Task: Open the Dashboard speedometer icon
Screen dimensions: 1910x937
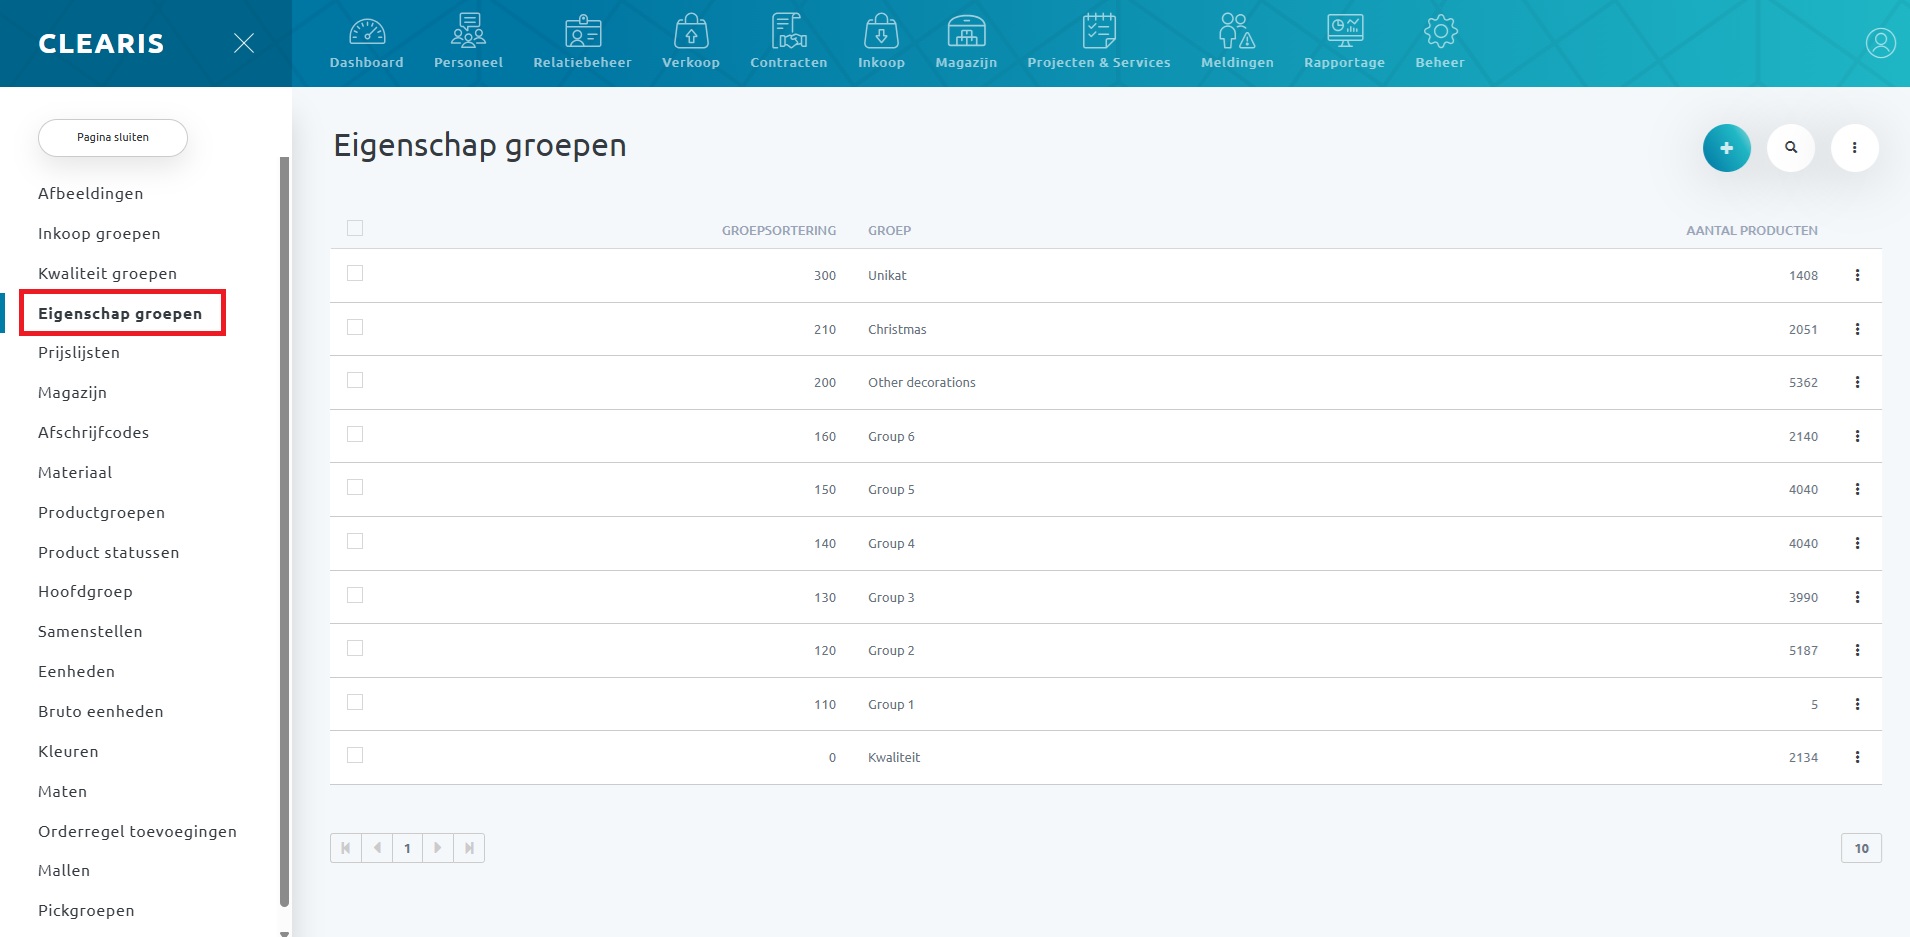Action: pos(367,32)
